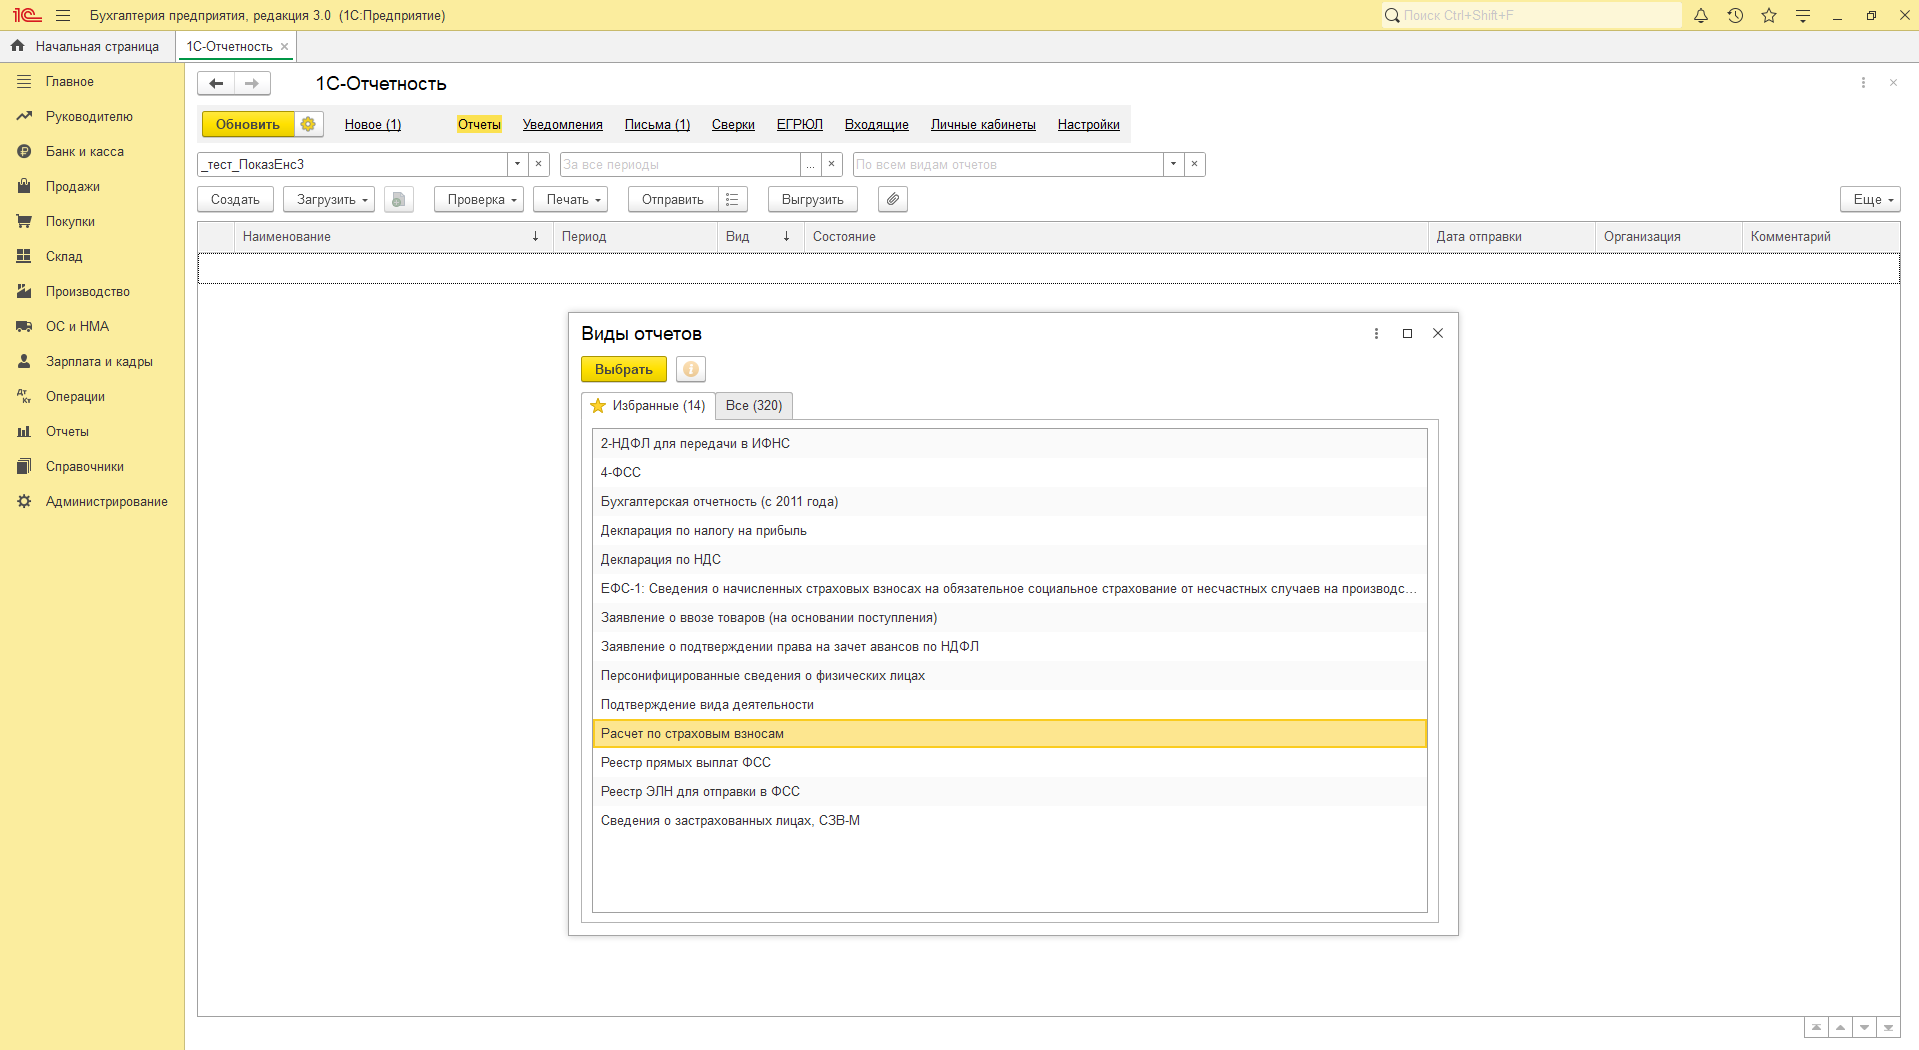Viewport: 1919px width, 1050px height.
Task: Open more options dots on 1С-Отчетность page
Action: (x=1863, y=83)
